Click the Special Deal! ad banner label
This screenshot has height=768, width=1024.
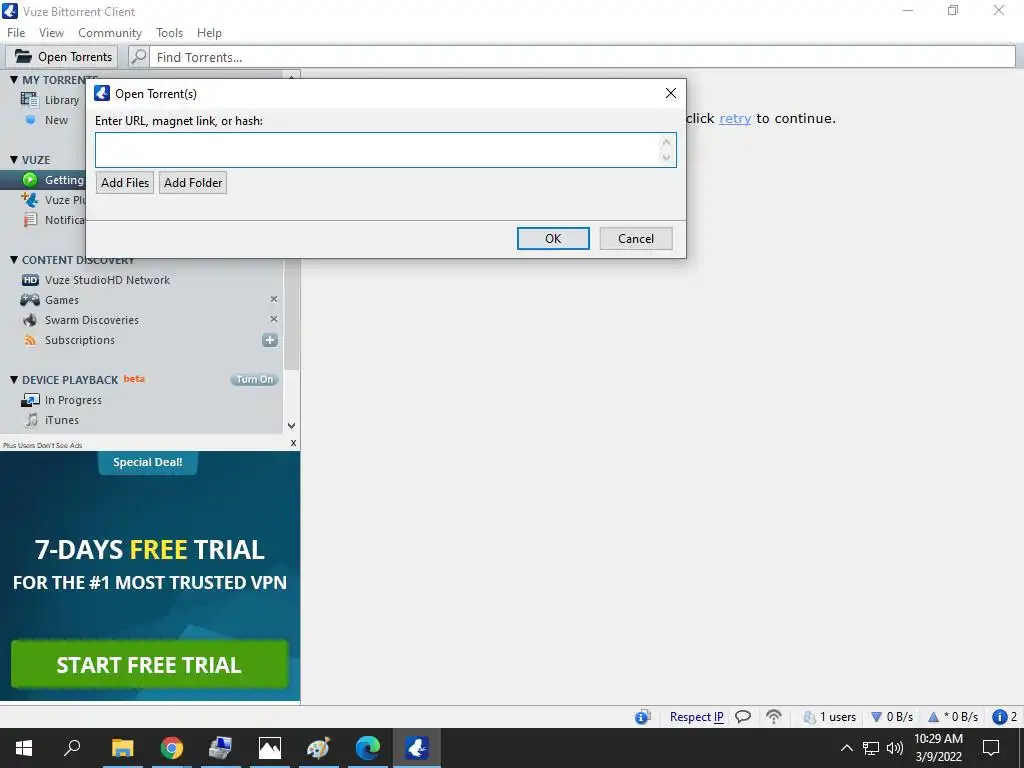pyautogui.click(x=148, y=462)
